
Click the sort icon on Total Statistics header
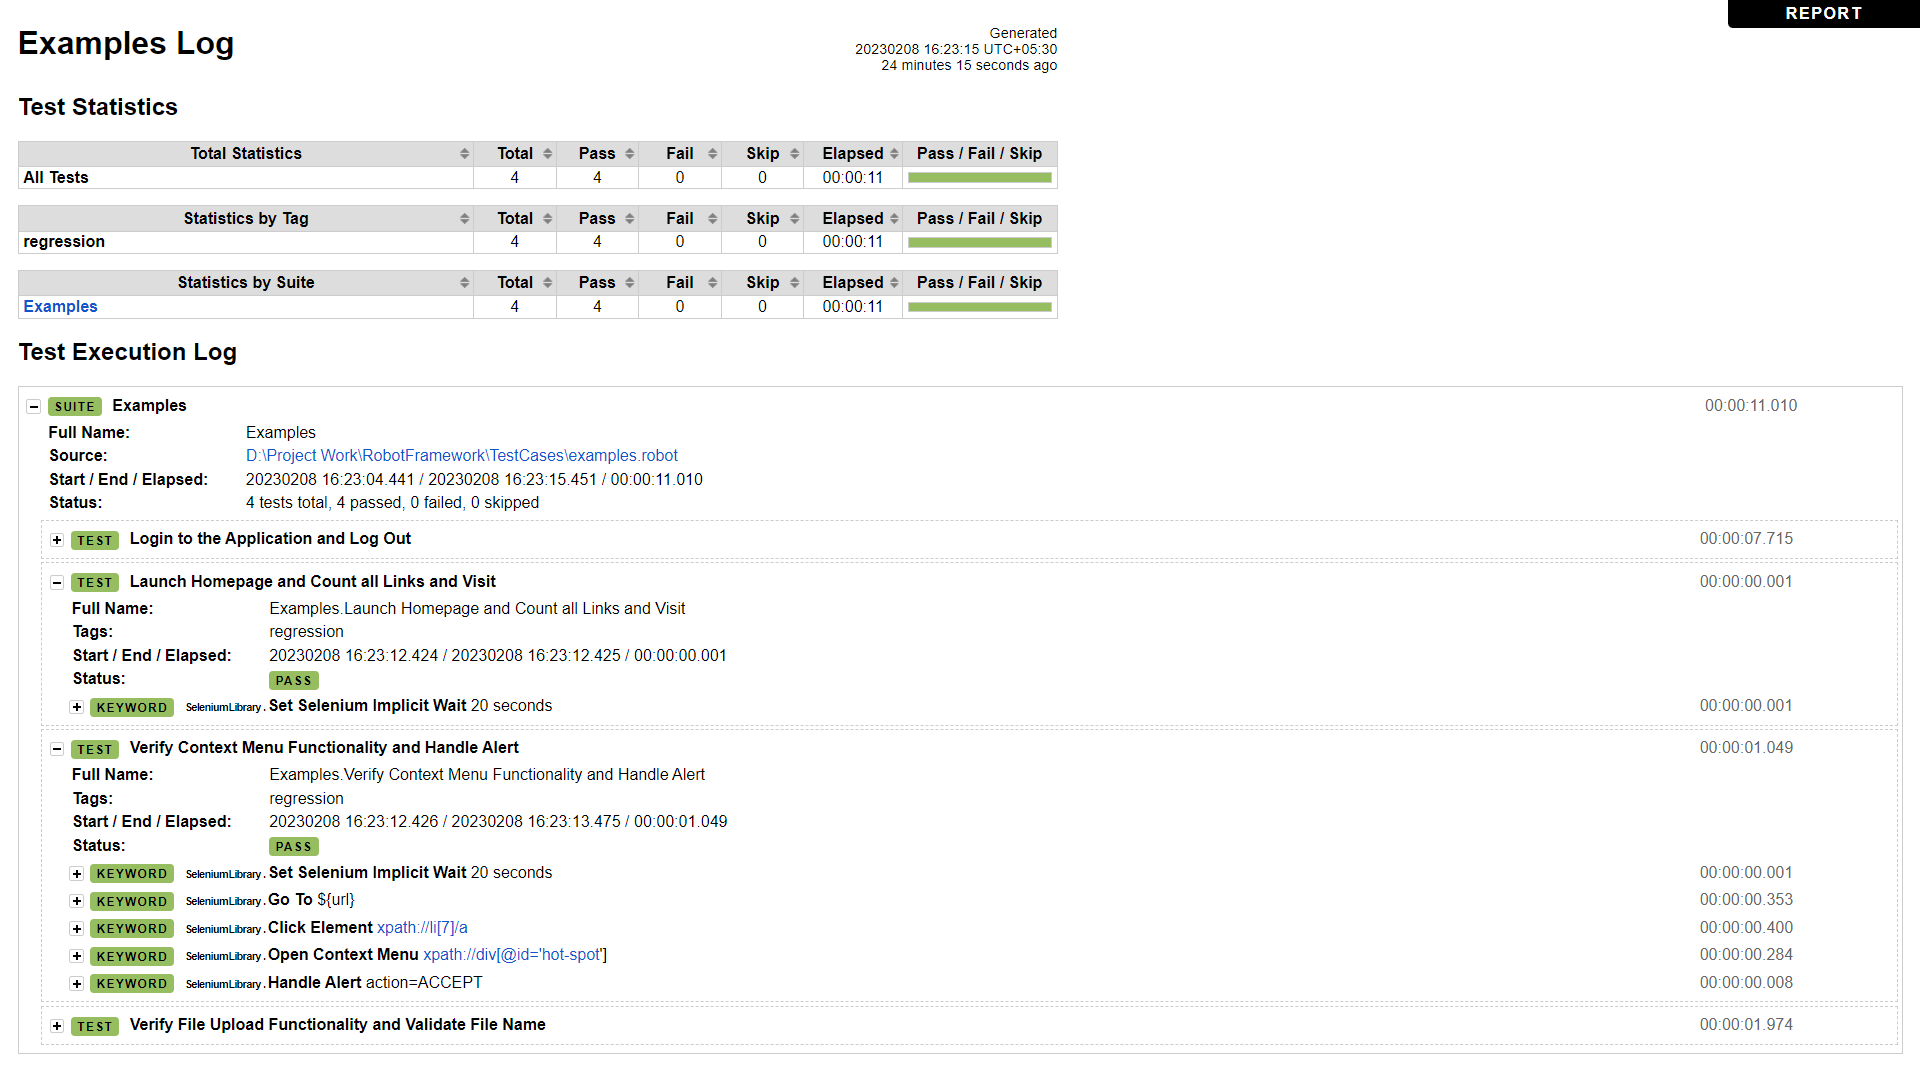click(464, 153)
